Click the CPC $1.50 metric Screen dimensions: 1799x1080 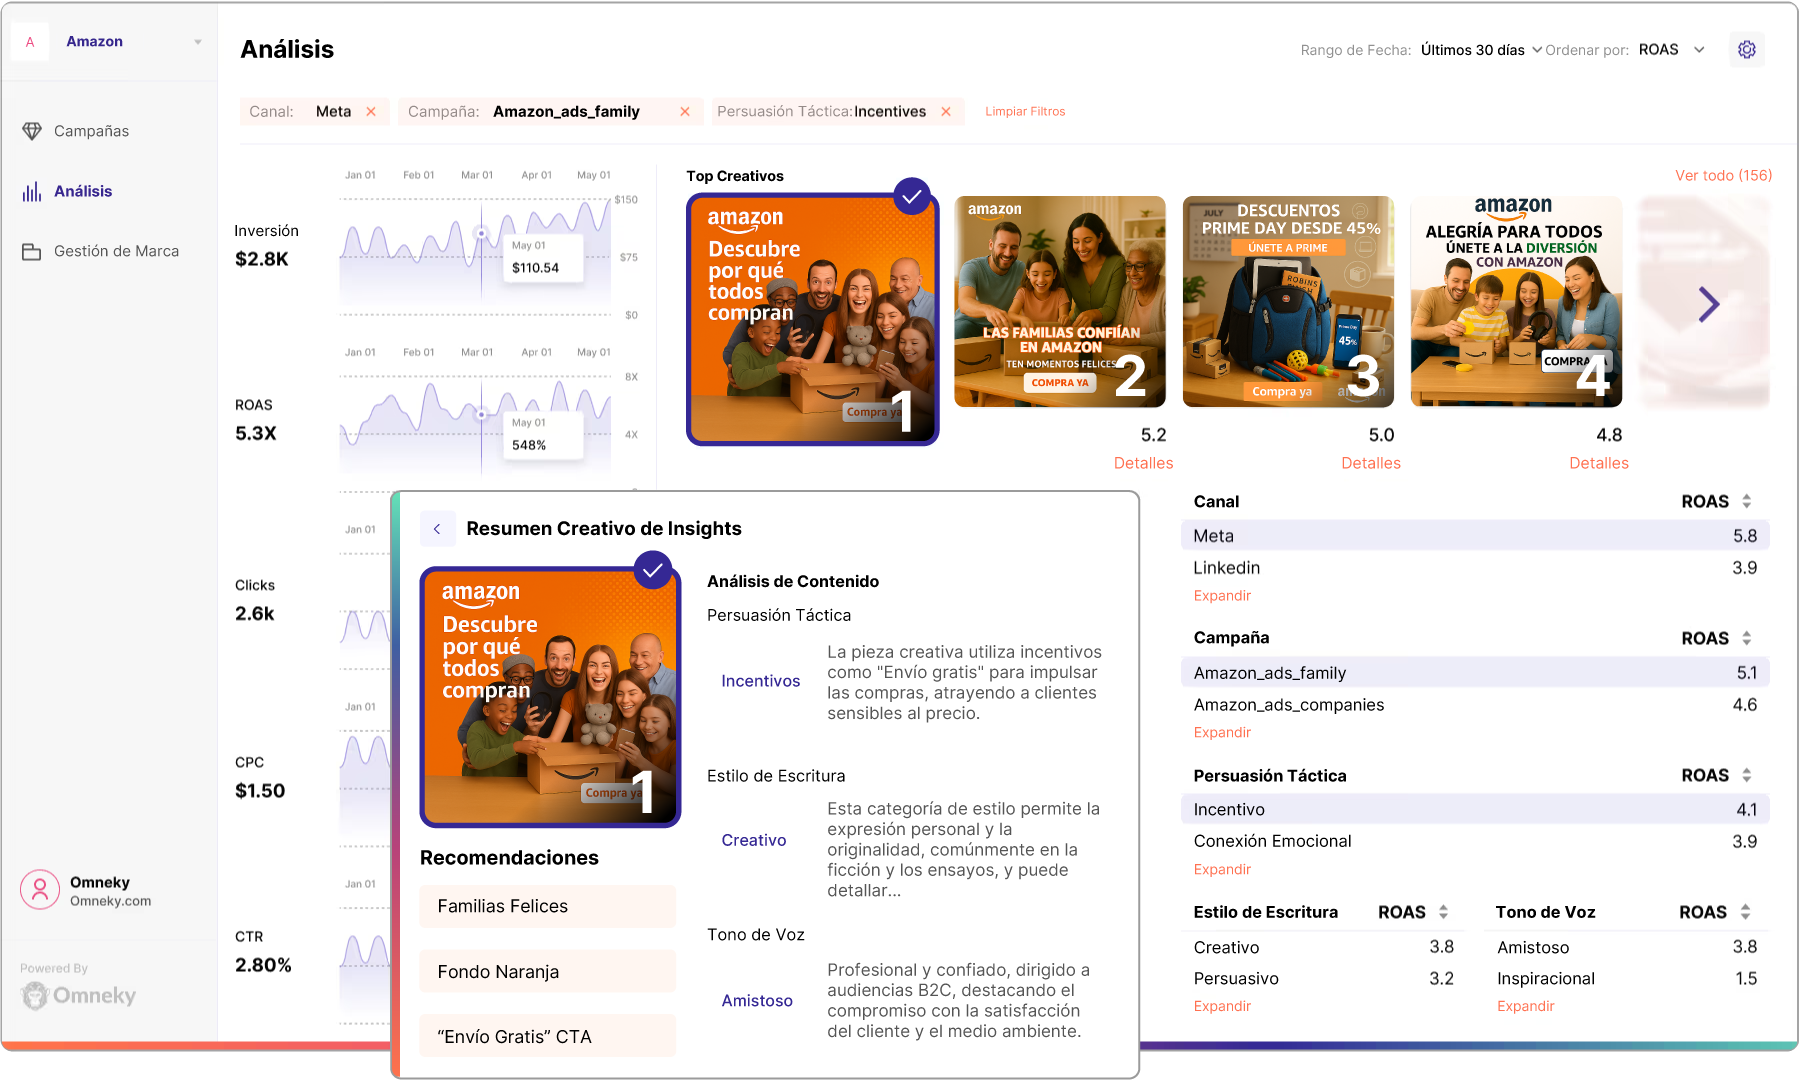point(260,778)
